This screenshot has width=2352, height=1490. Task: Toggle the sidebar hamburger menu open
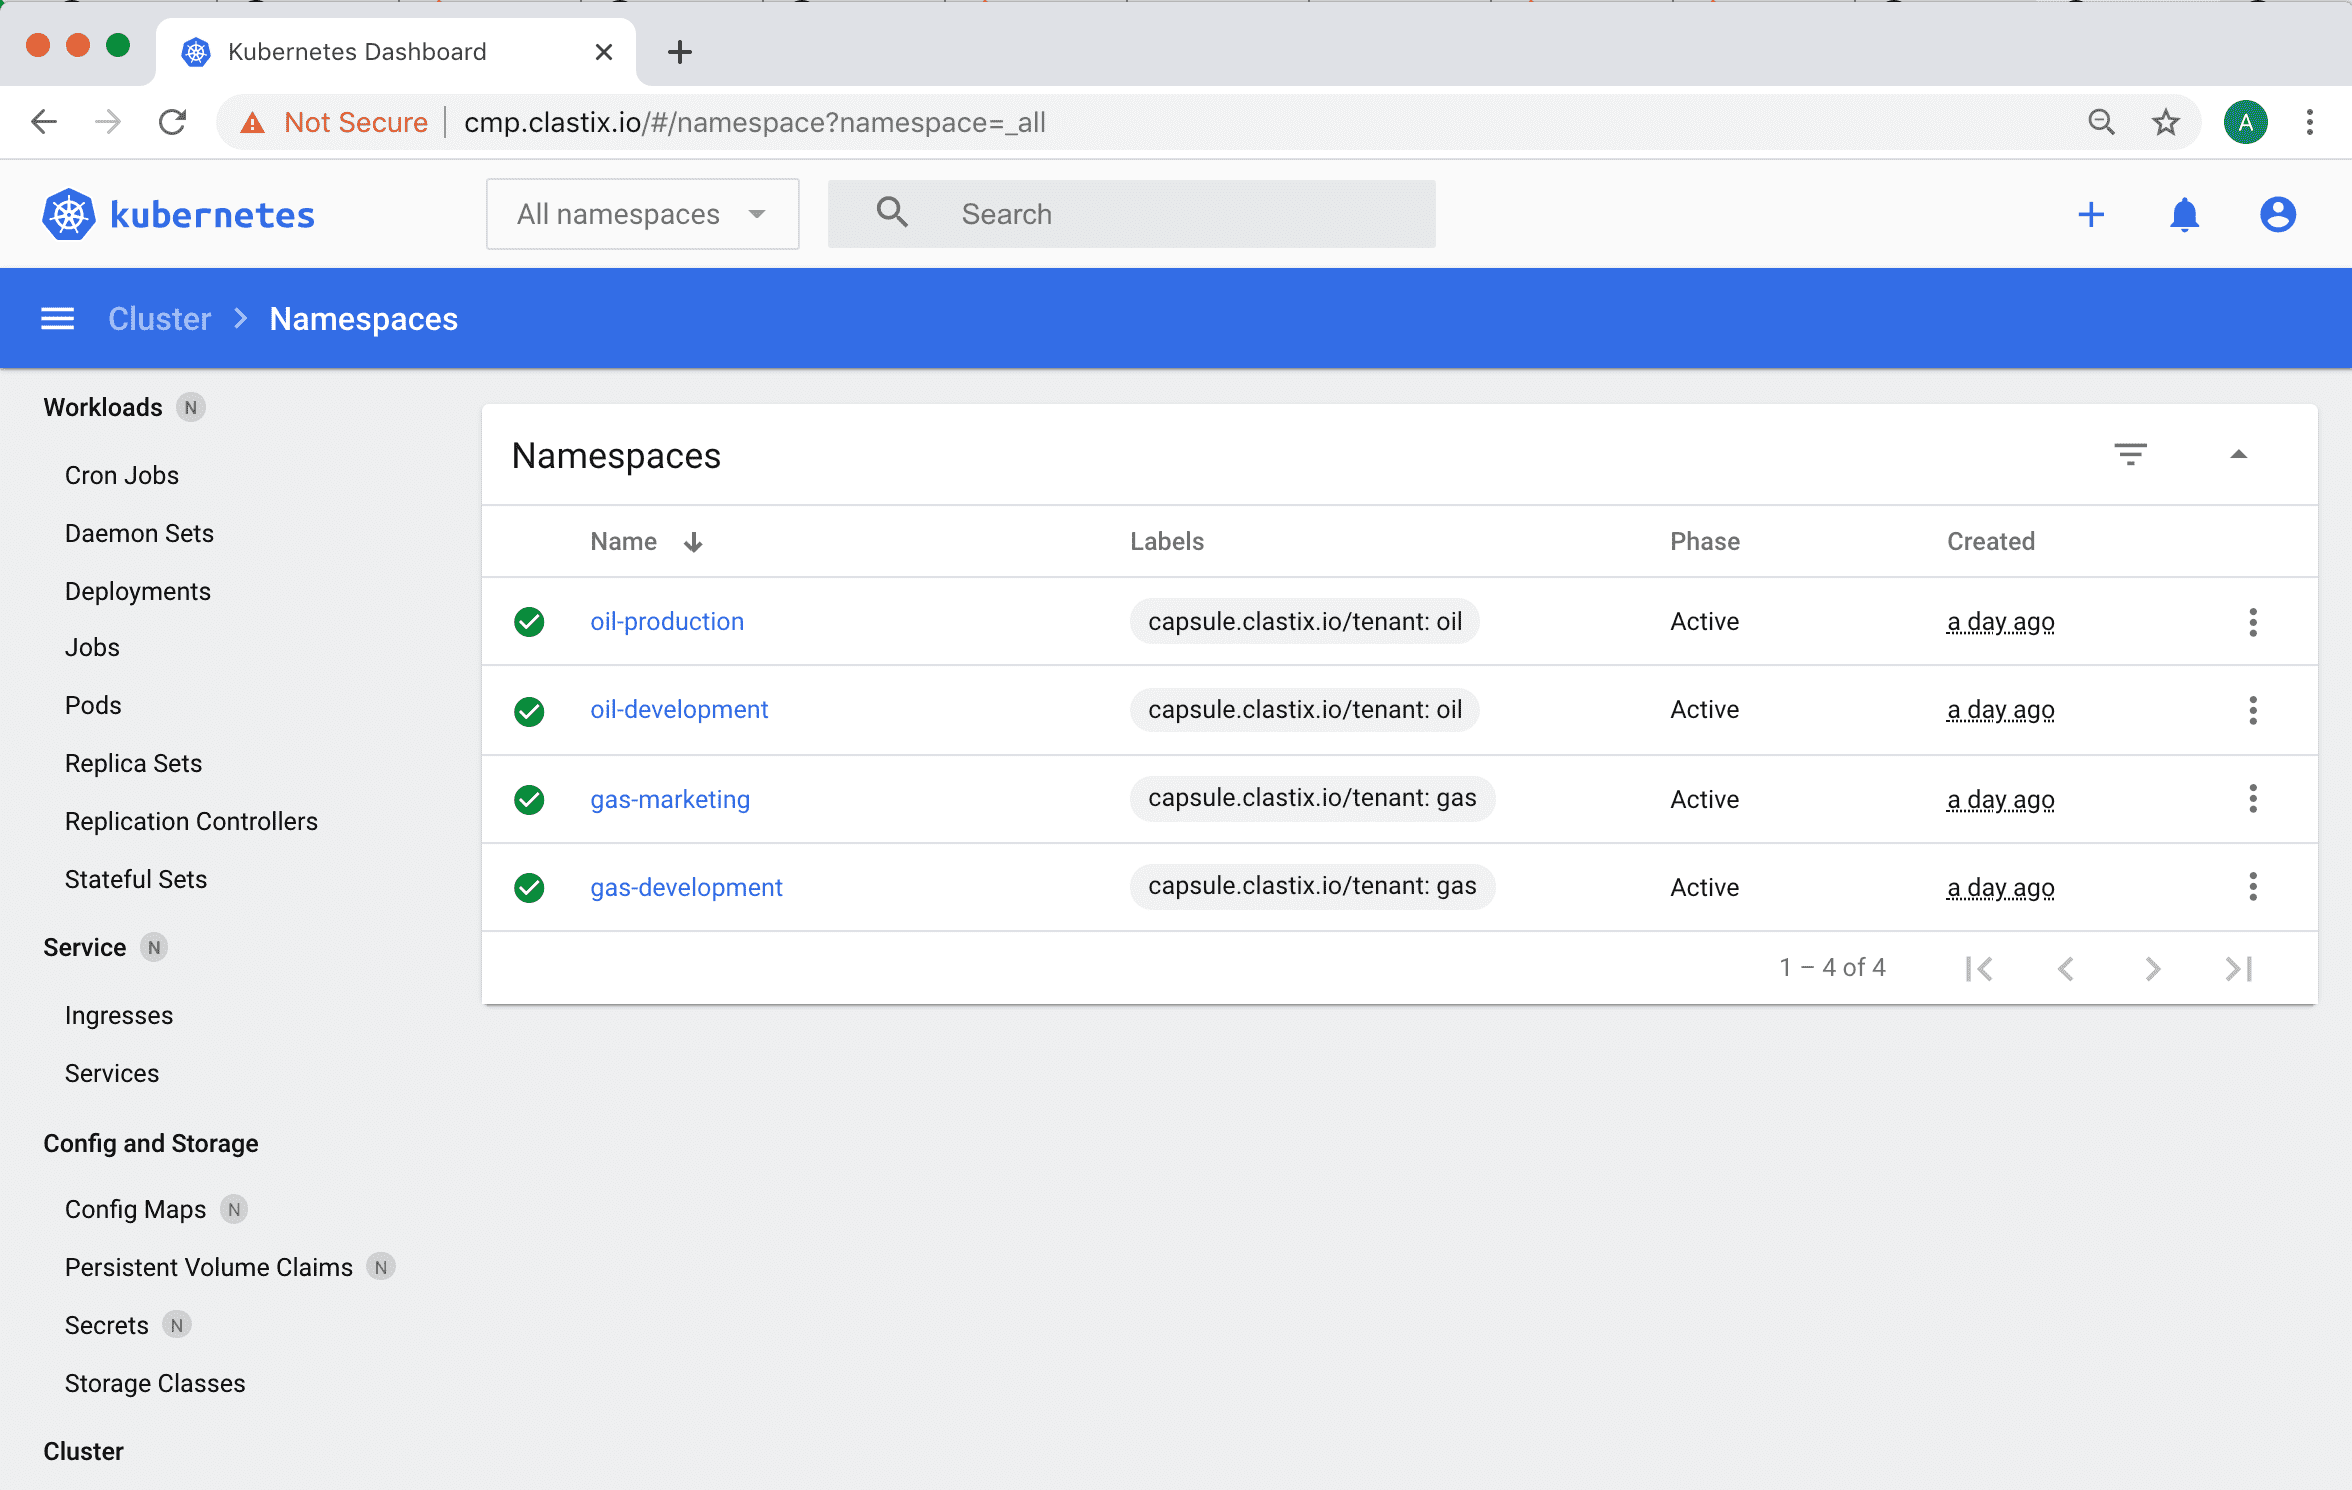click(57, 319)
